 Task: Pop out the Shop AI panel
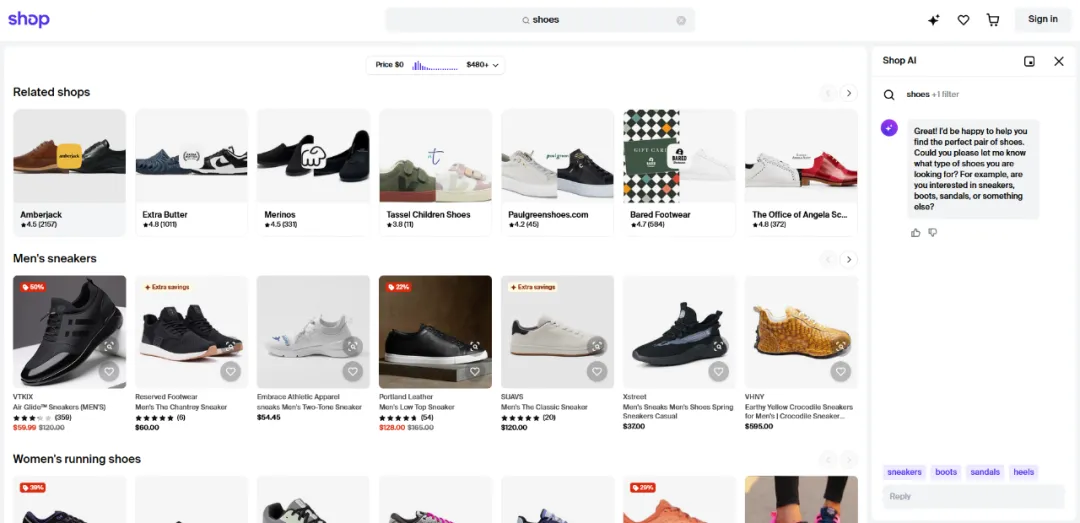tap(1029, 61)
